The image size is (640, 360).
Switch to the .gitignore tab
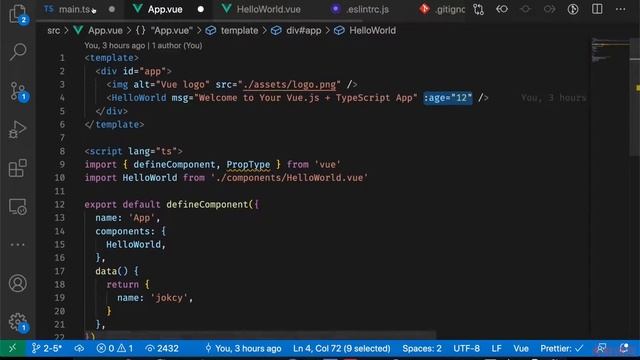449,9
